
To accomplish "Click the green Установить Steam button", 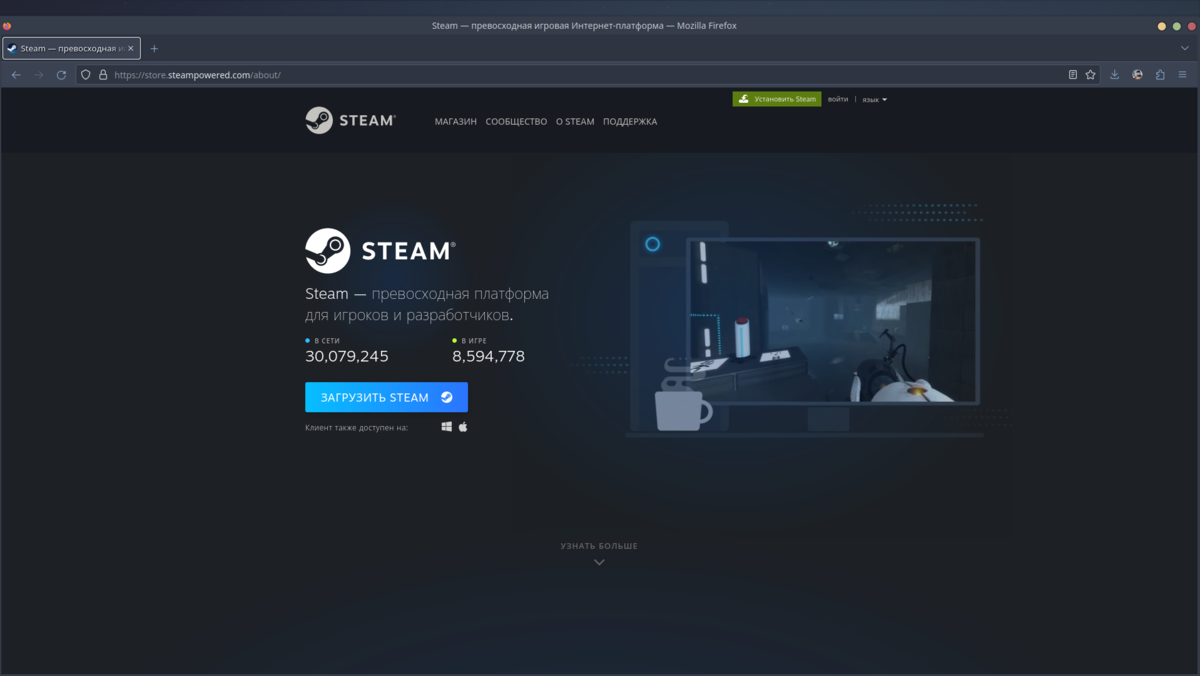I will click(777, 99).
